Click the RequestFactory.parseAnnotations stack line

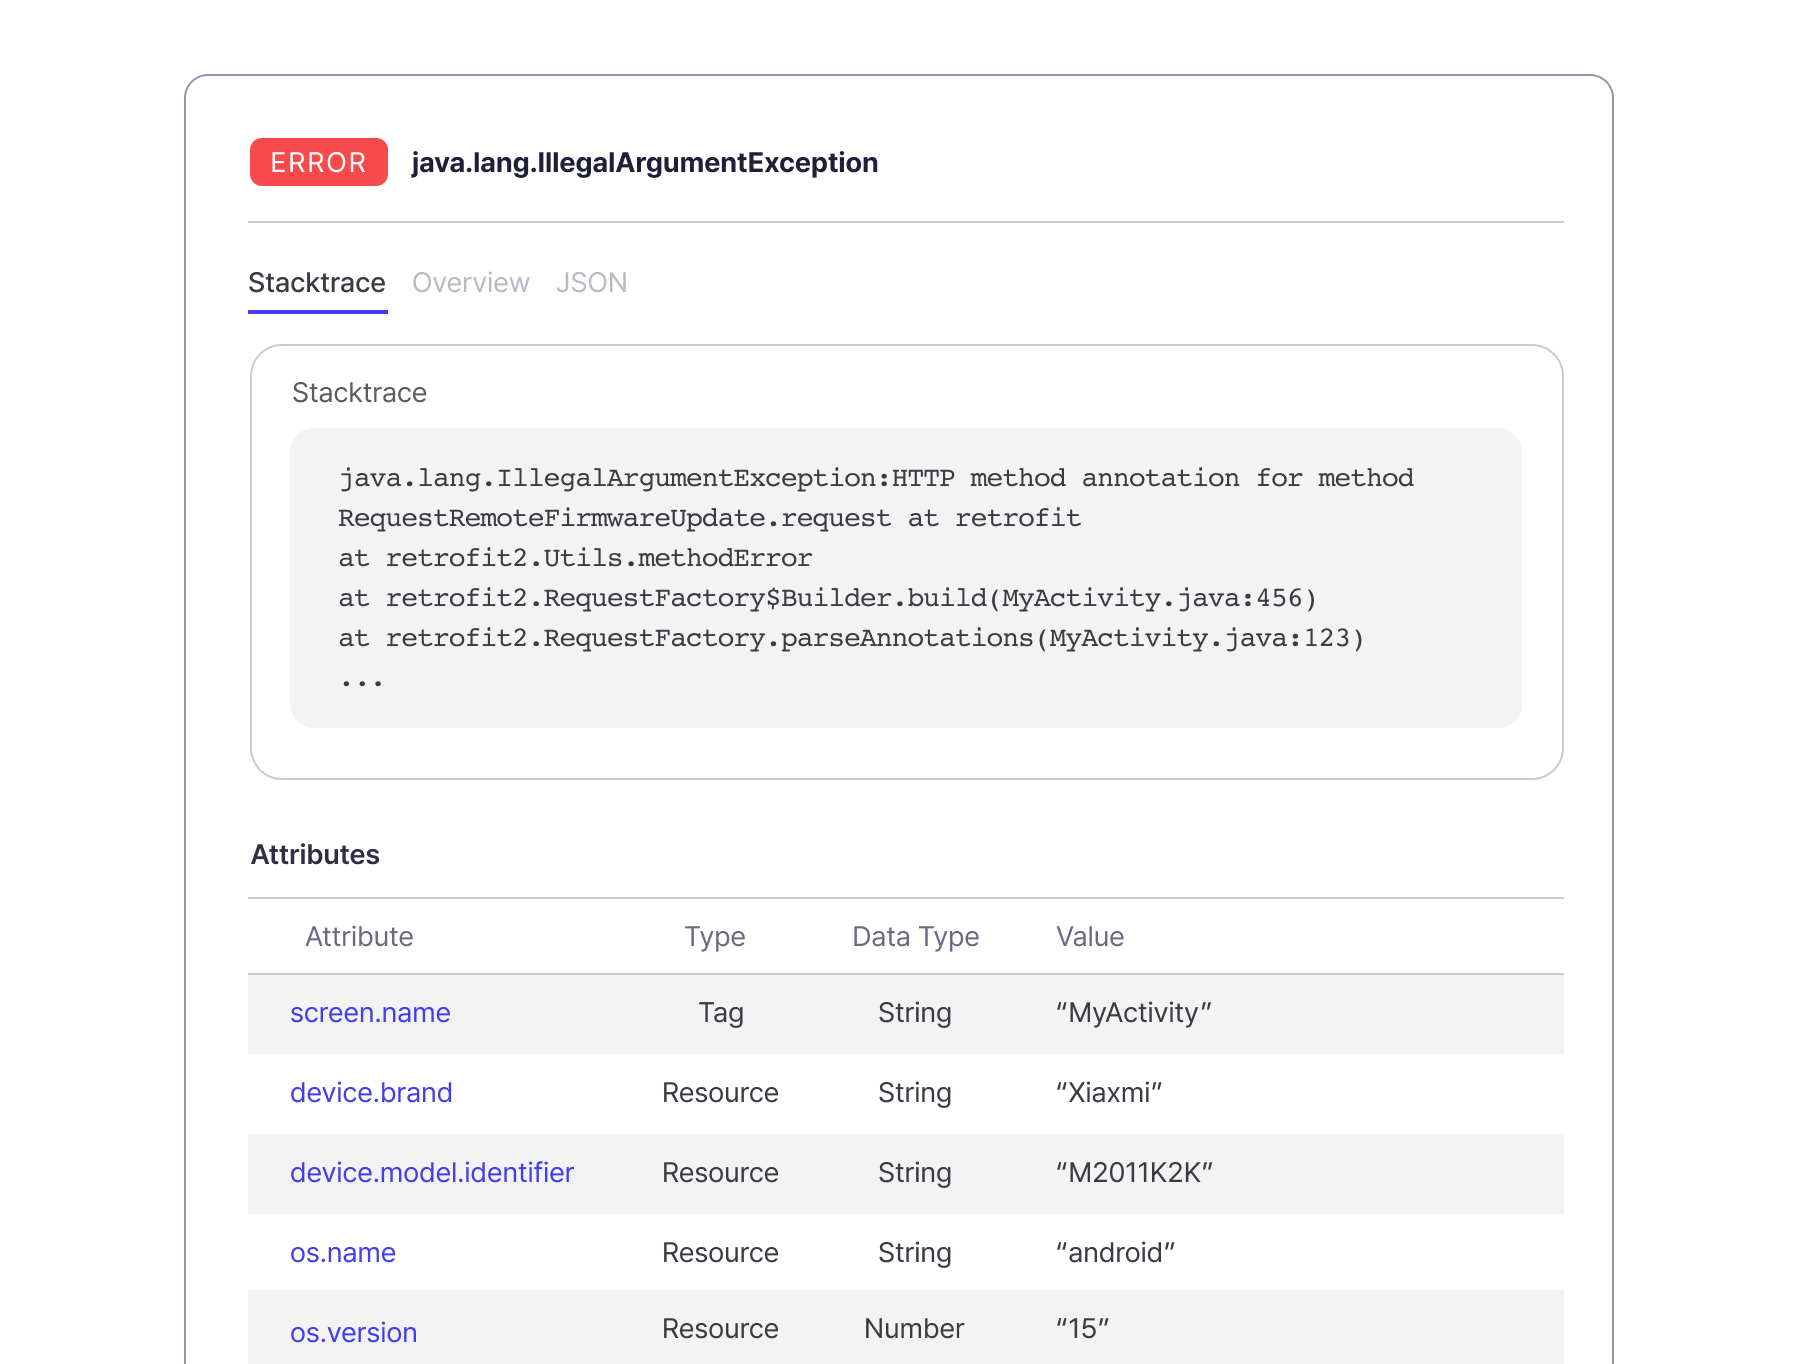(x=851, y=638)
